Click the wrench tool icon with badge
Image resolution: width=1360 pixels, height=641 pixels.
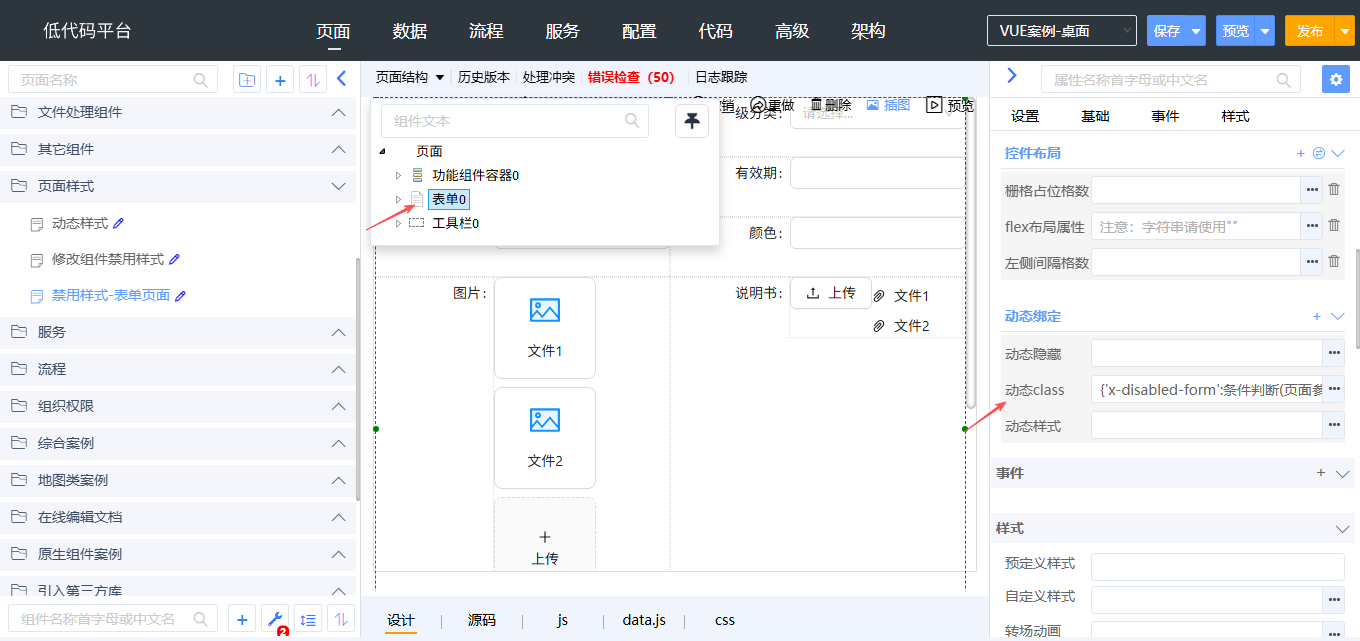(276, 620)
